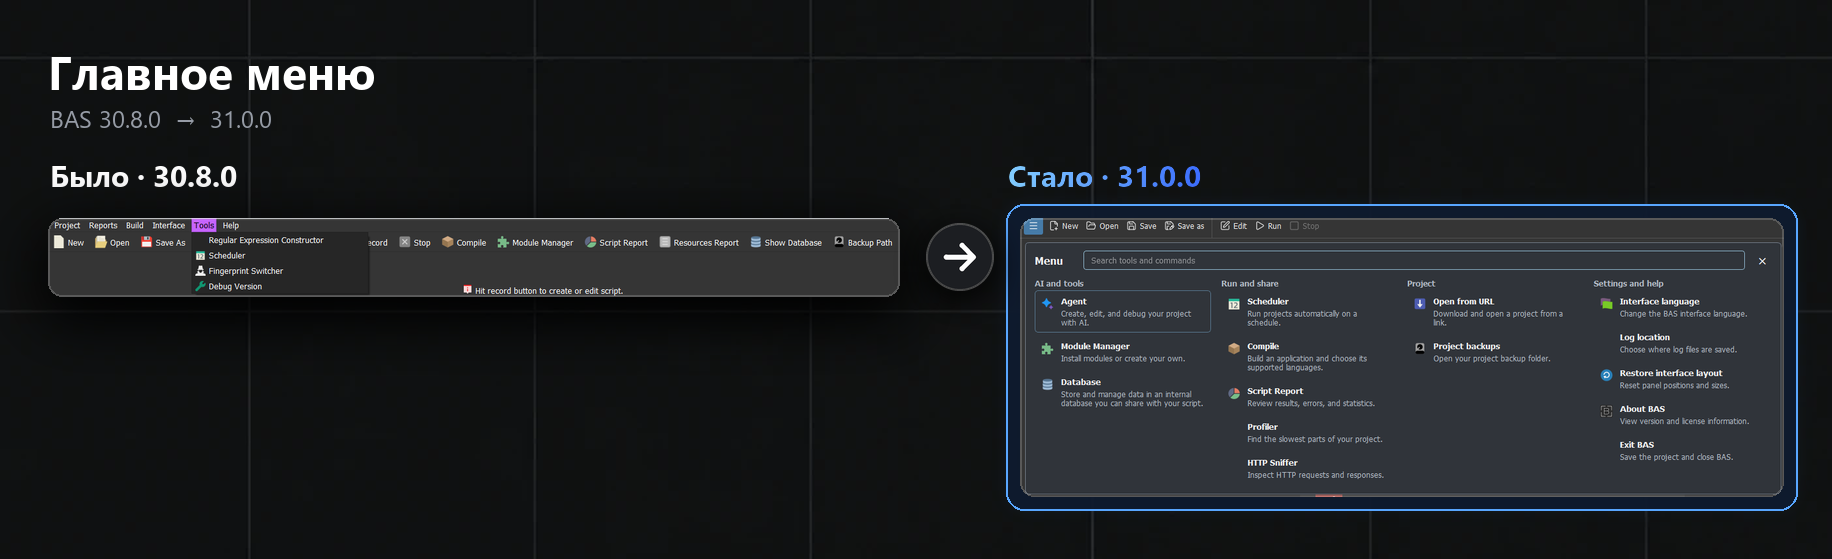Select Open from URL in Project column
The image size is (1832, 559).
(x=1495, y=311)
